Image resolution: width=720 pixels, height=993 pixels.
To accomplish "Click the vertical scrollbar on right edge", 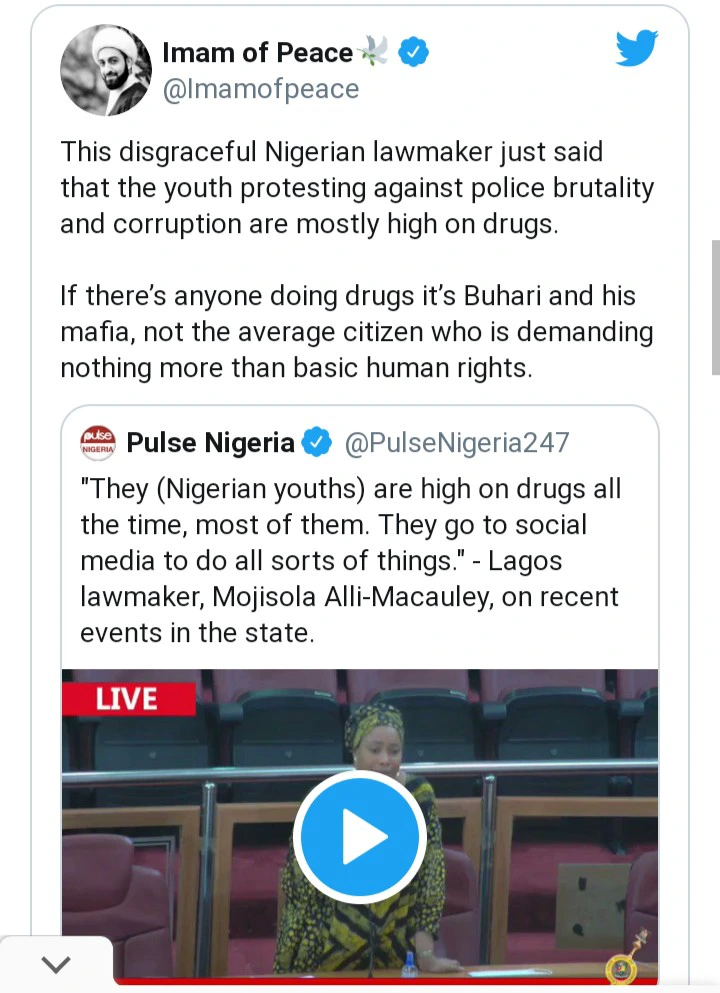I will coord(714,305).
